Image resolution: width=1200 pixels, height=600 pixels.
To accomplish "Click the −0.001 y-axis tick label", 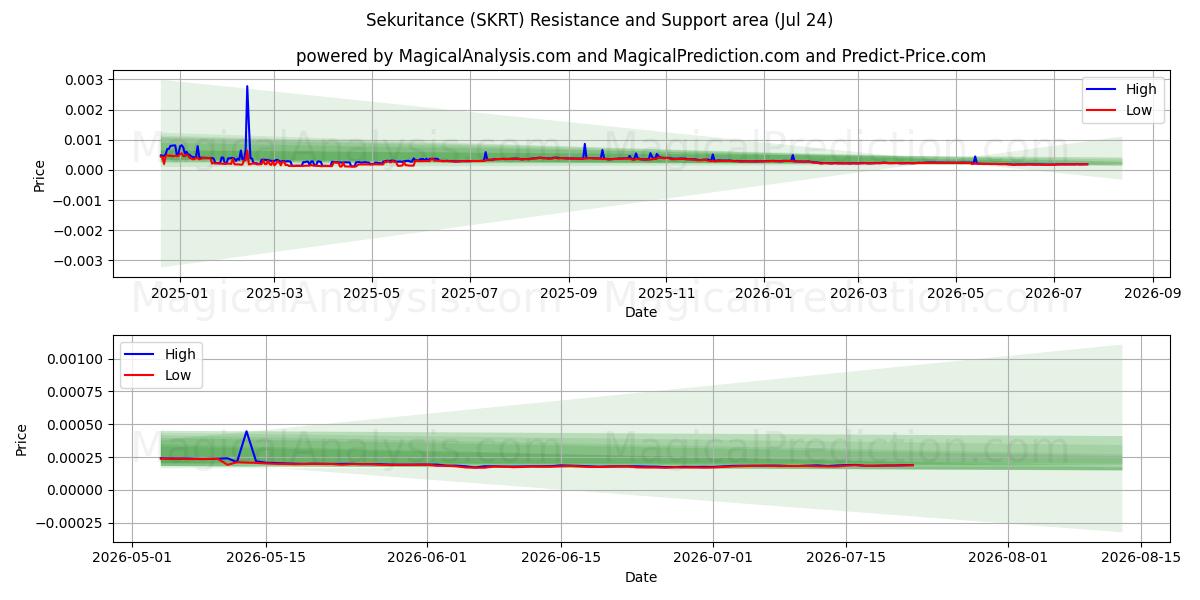I will pos(77,201).
